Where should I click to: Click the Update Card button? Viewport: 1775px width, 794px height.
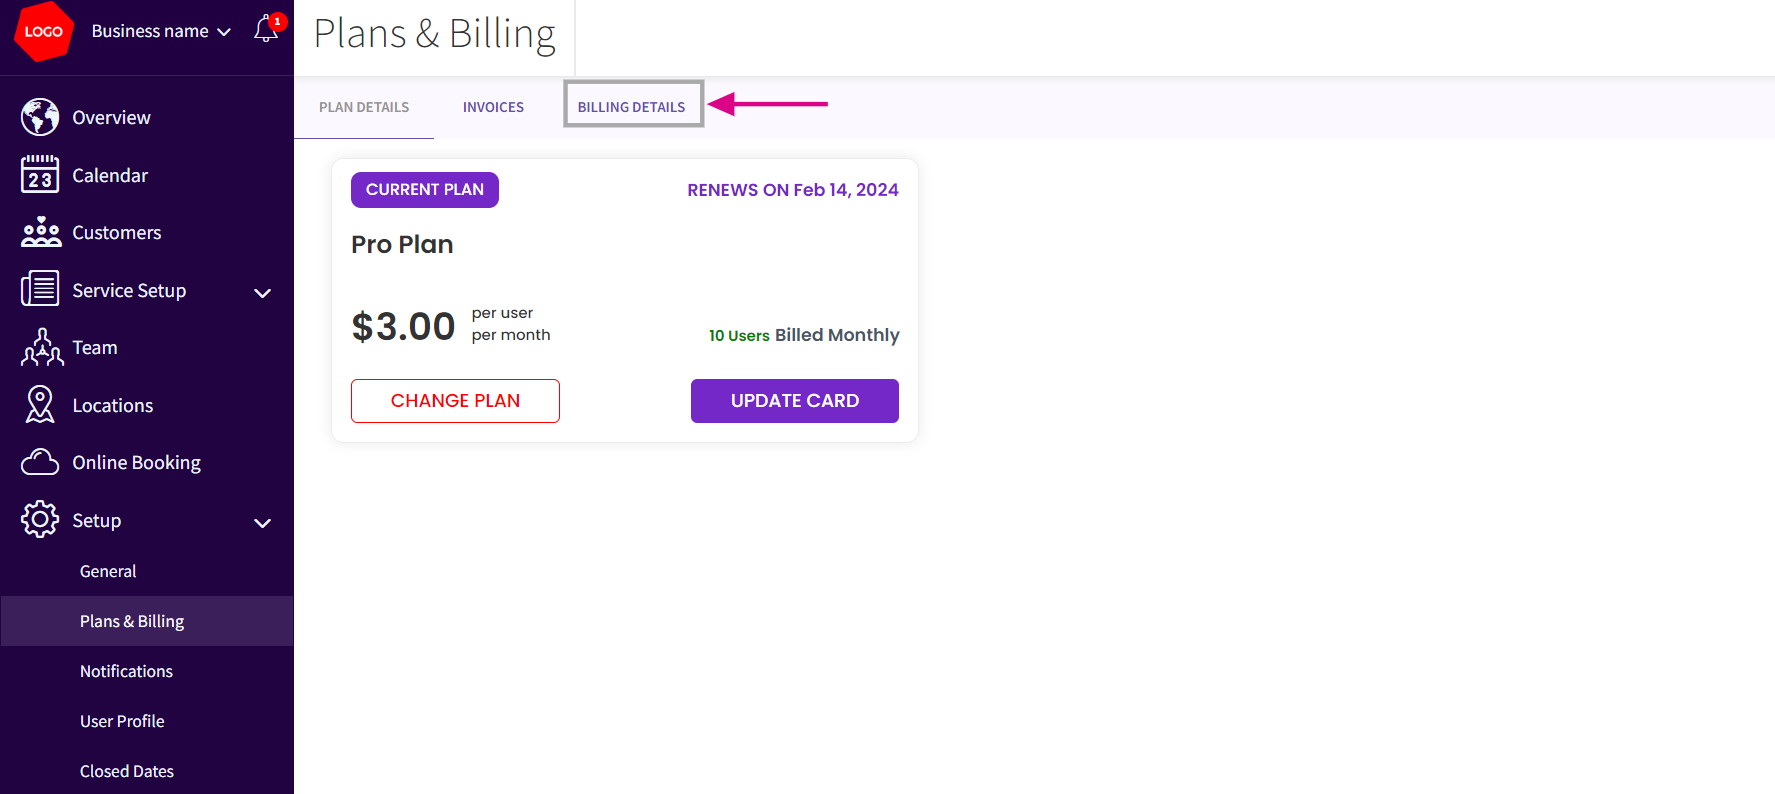(794, 401)
